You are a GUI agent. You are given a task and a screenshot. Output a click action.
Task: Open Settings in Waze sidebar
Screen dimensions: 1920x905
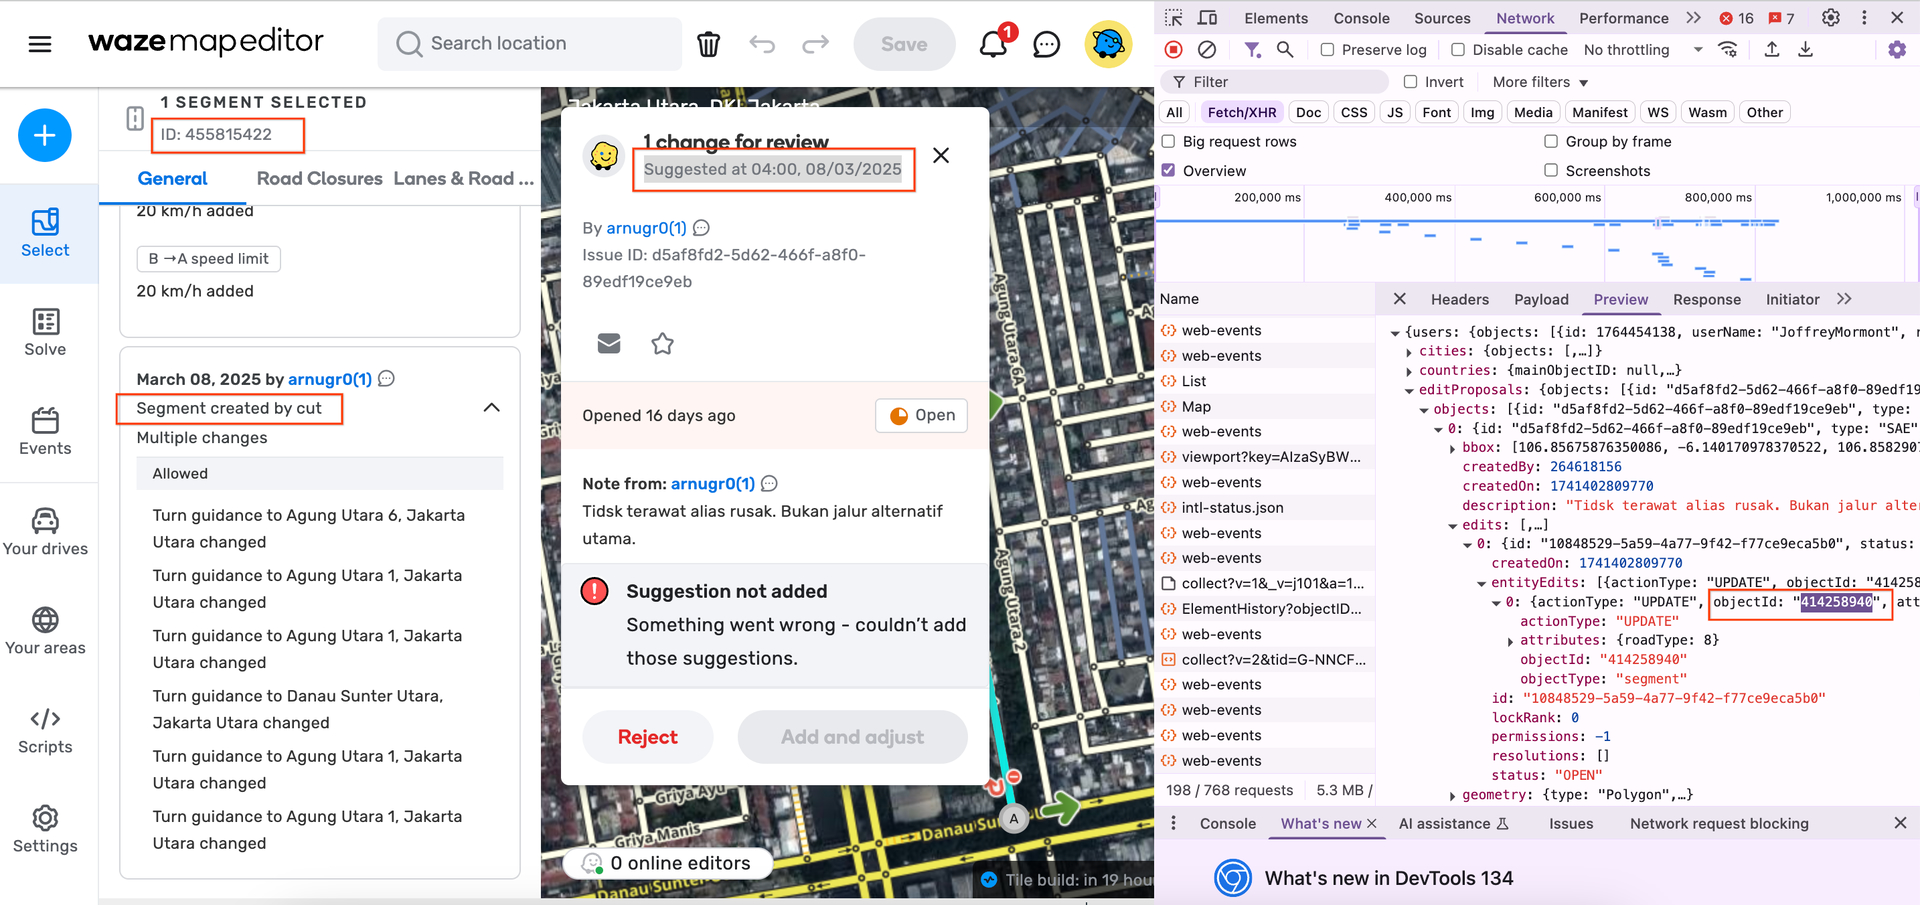coord(45,830)
